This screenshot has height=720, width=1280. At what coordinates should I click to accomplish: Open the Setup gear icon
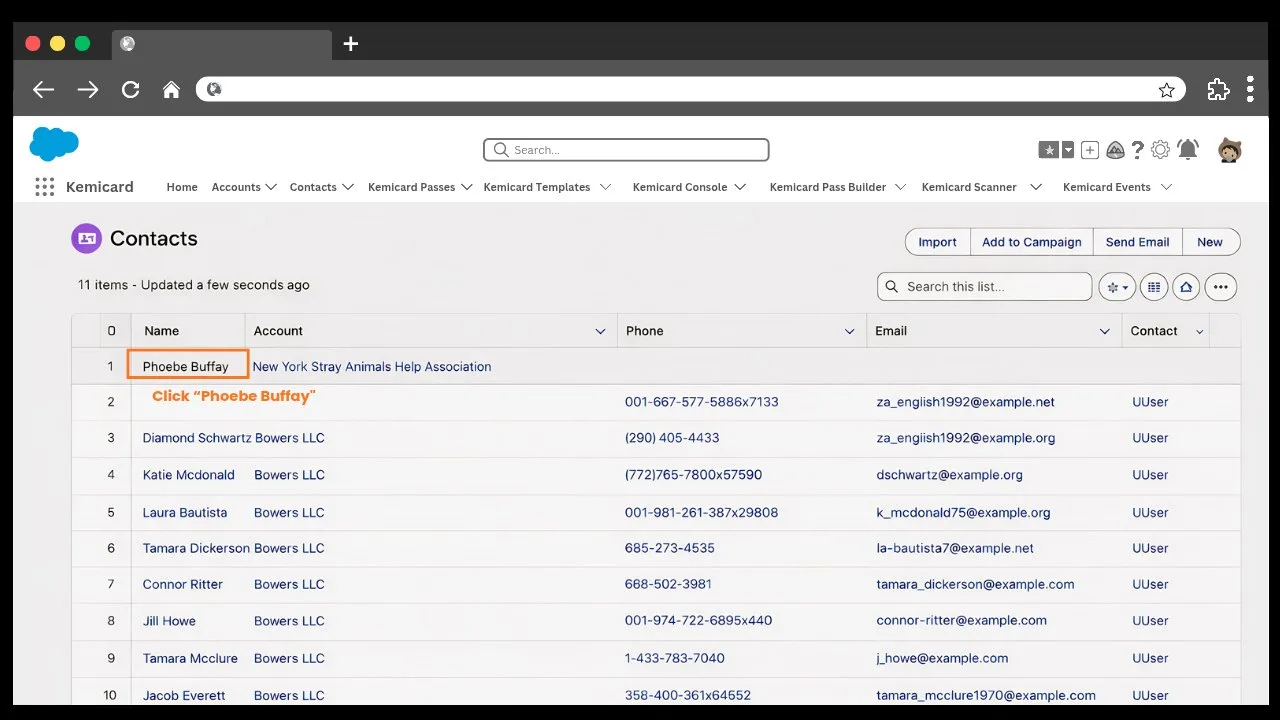click(x=1160, y=150)
